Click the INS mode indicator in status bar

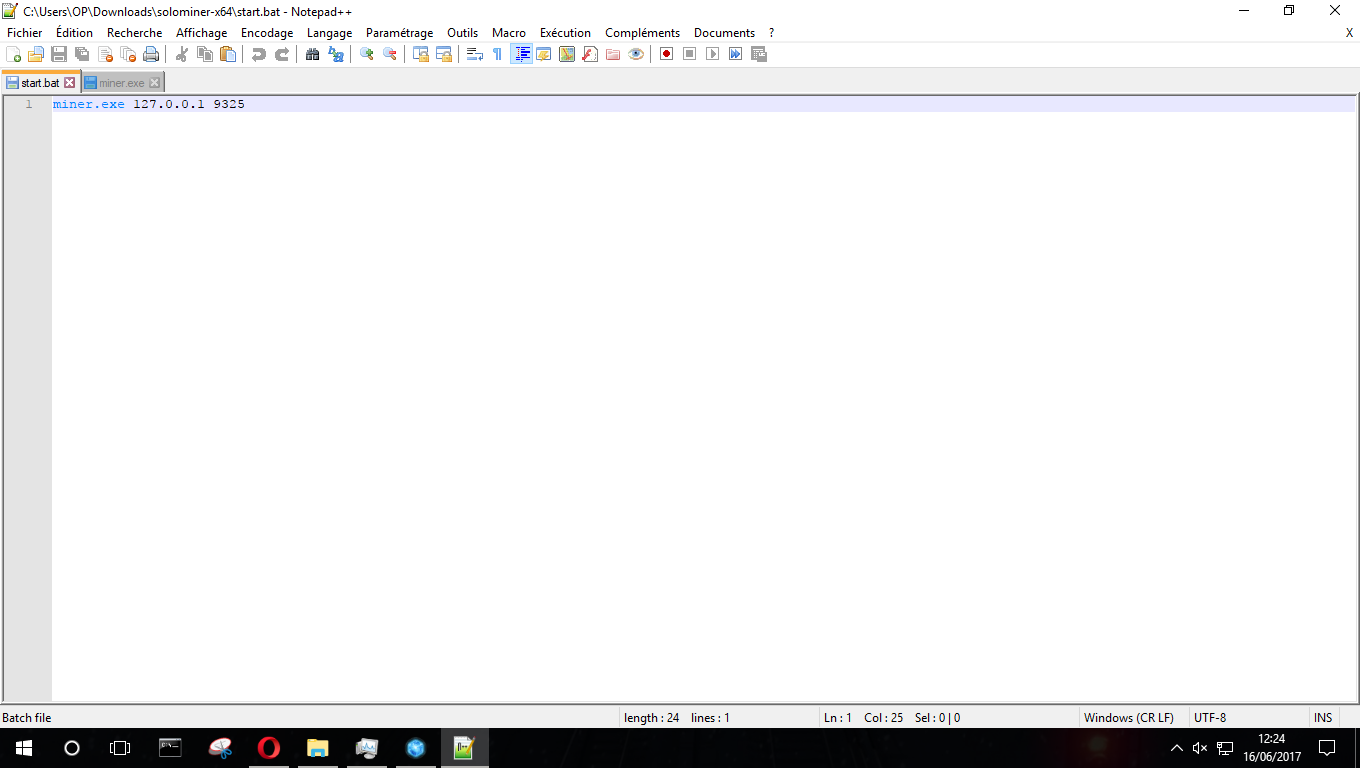coord(1323,717)
